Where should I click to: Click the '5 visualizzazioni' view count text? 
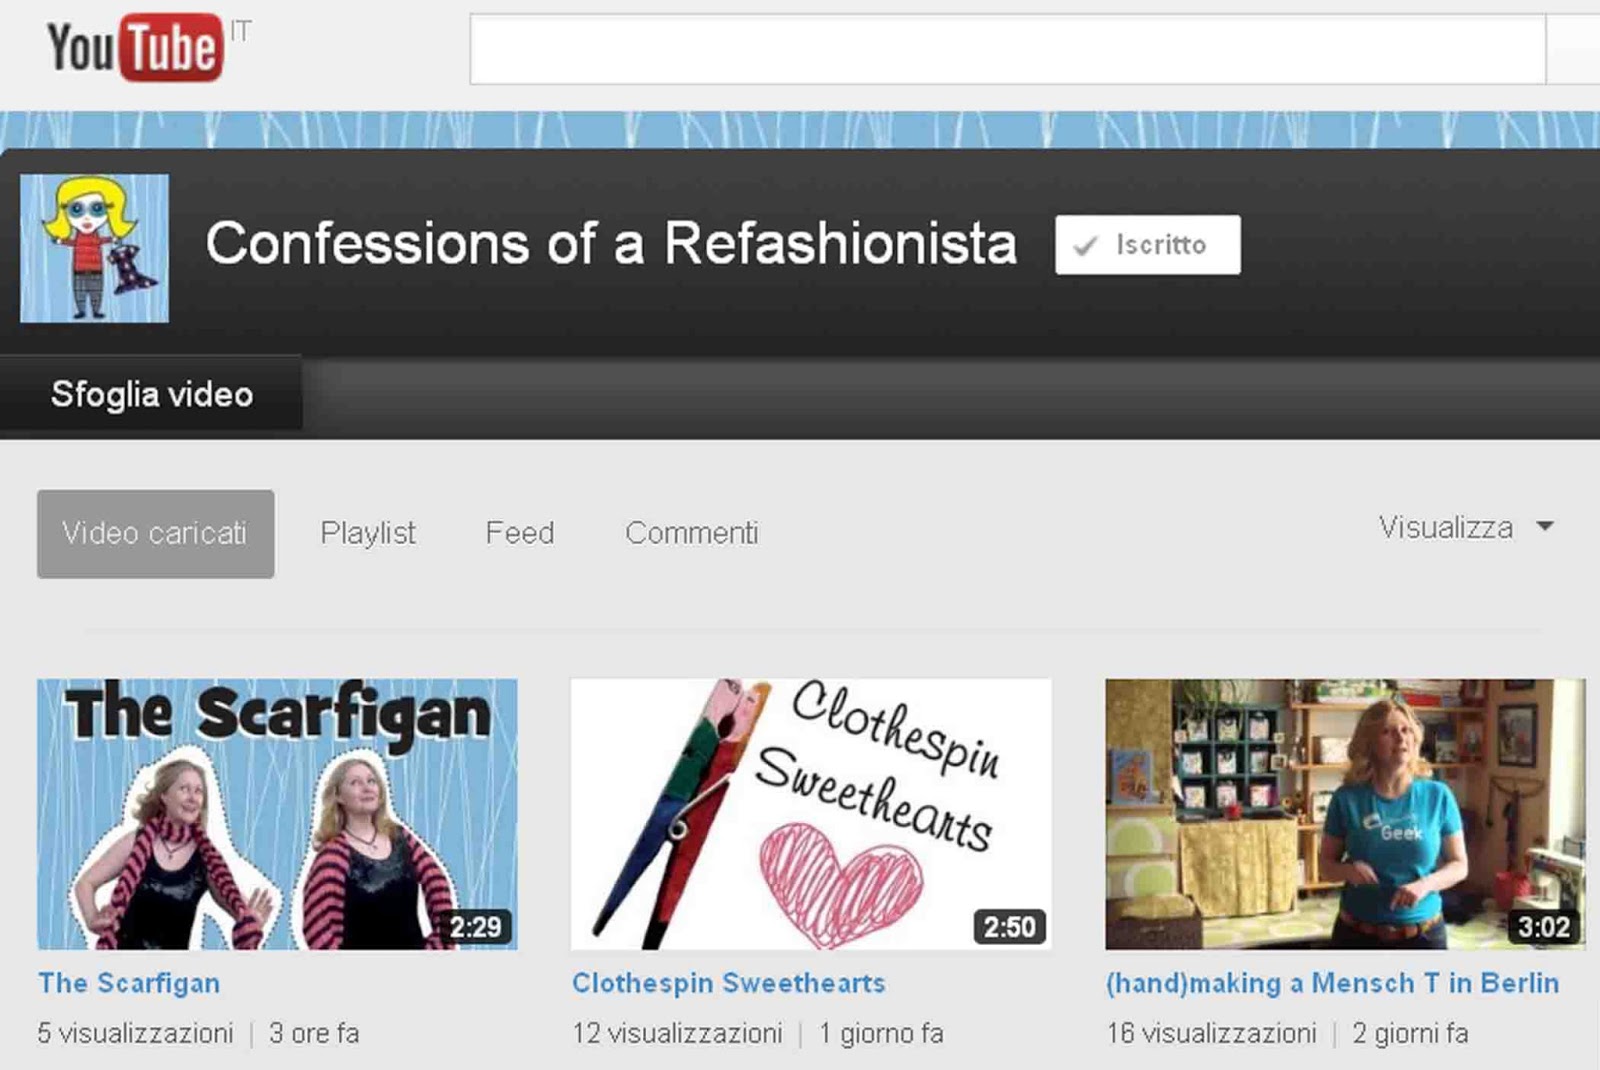135,1033
